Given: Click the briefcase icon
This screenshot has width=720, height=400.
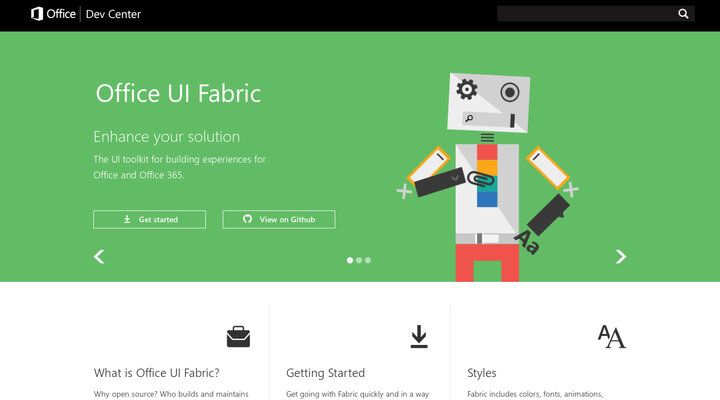Looking at the screenshot, I should 238,337.
